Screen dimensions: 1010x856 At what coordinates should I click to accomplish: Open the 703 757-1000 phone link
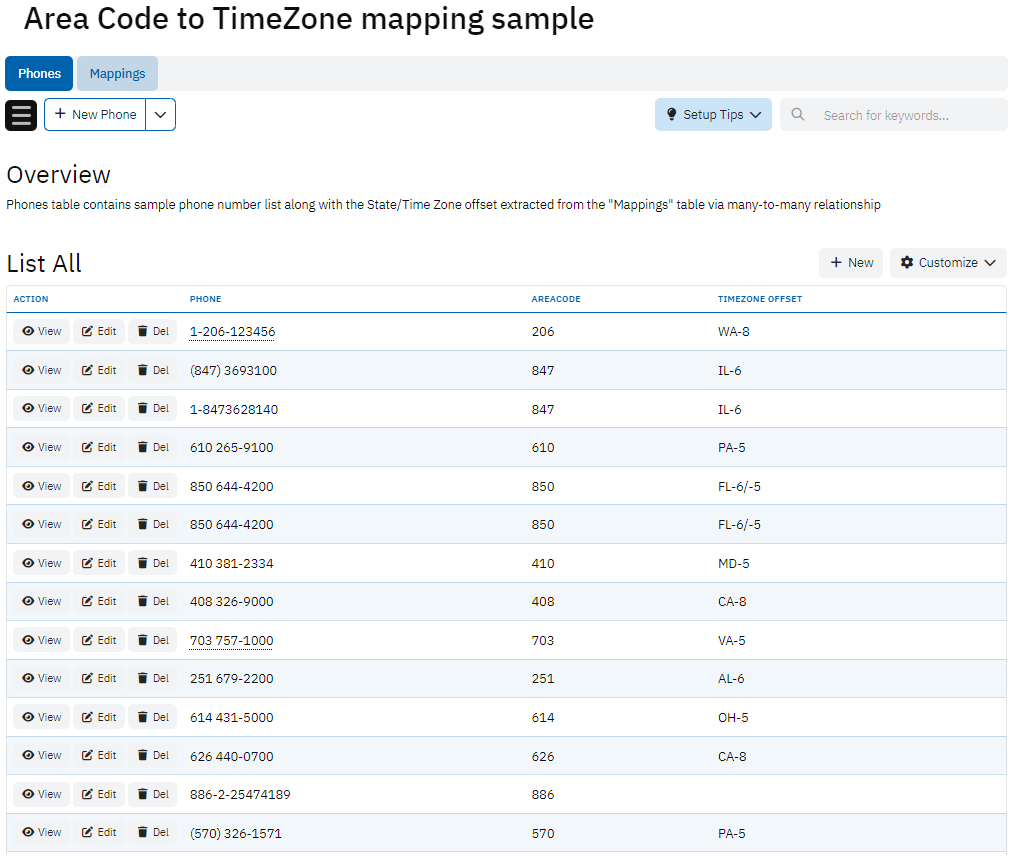[231, 641]
